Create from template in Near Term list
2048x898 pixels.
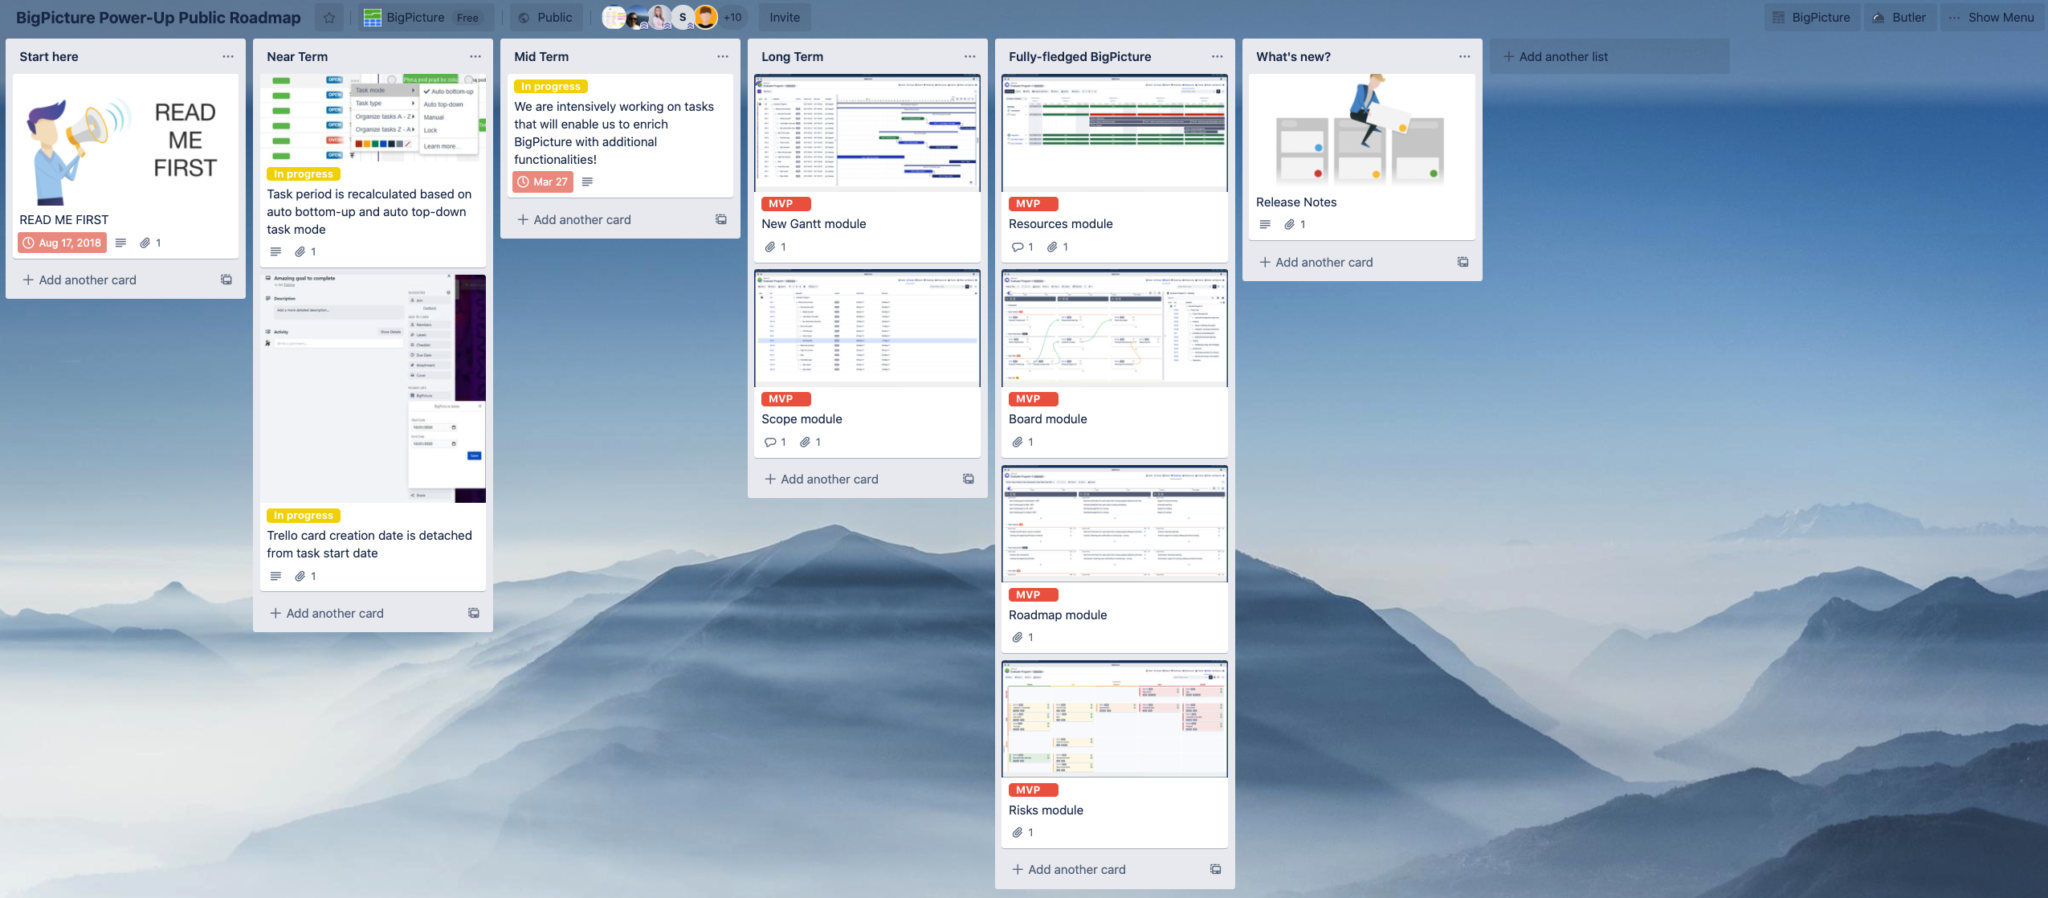pyautogui.click(x=474, y=613)
